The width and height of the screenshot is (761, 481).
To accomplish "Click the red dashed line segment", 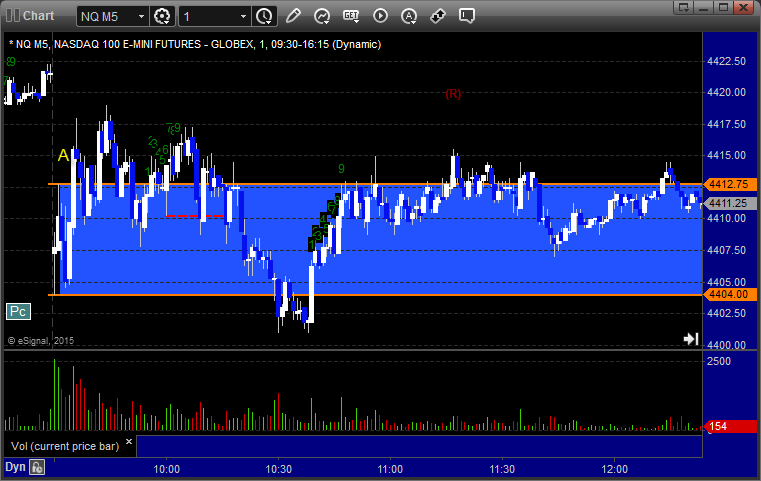I will pyautogui.click(x=194, y=216).
